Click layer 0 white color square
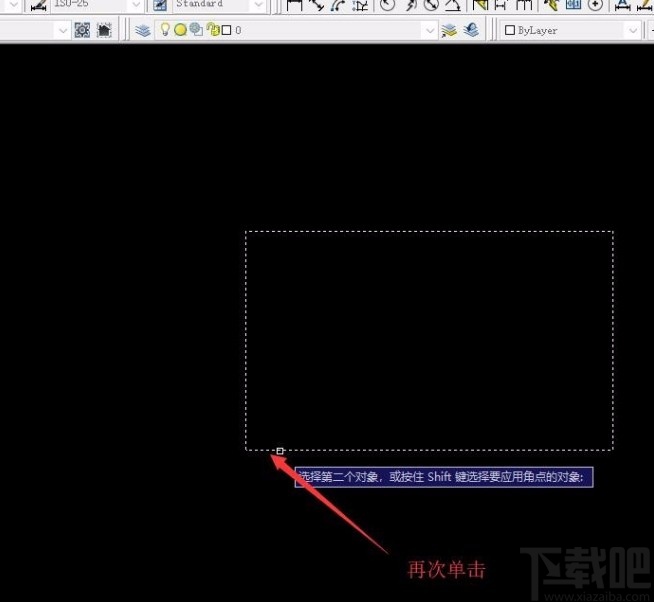The width and height of the screenshot is (654, 602). [226, 30]
